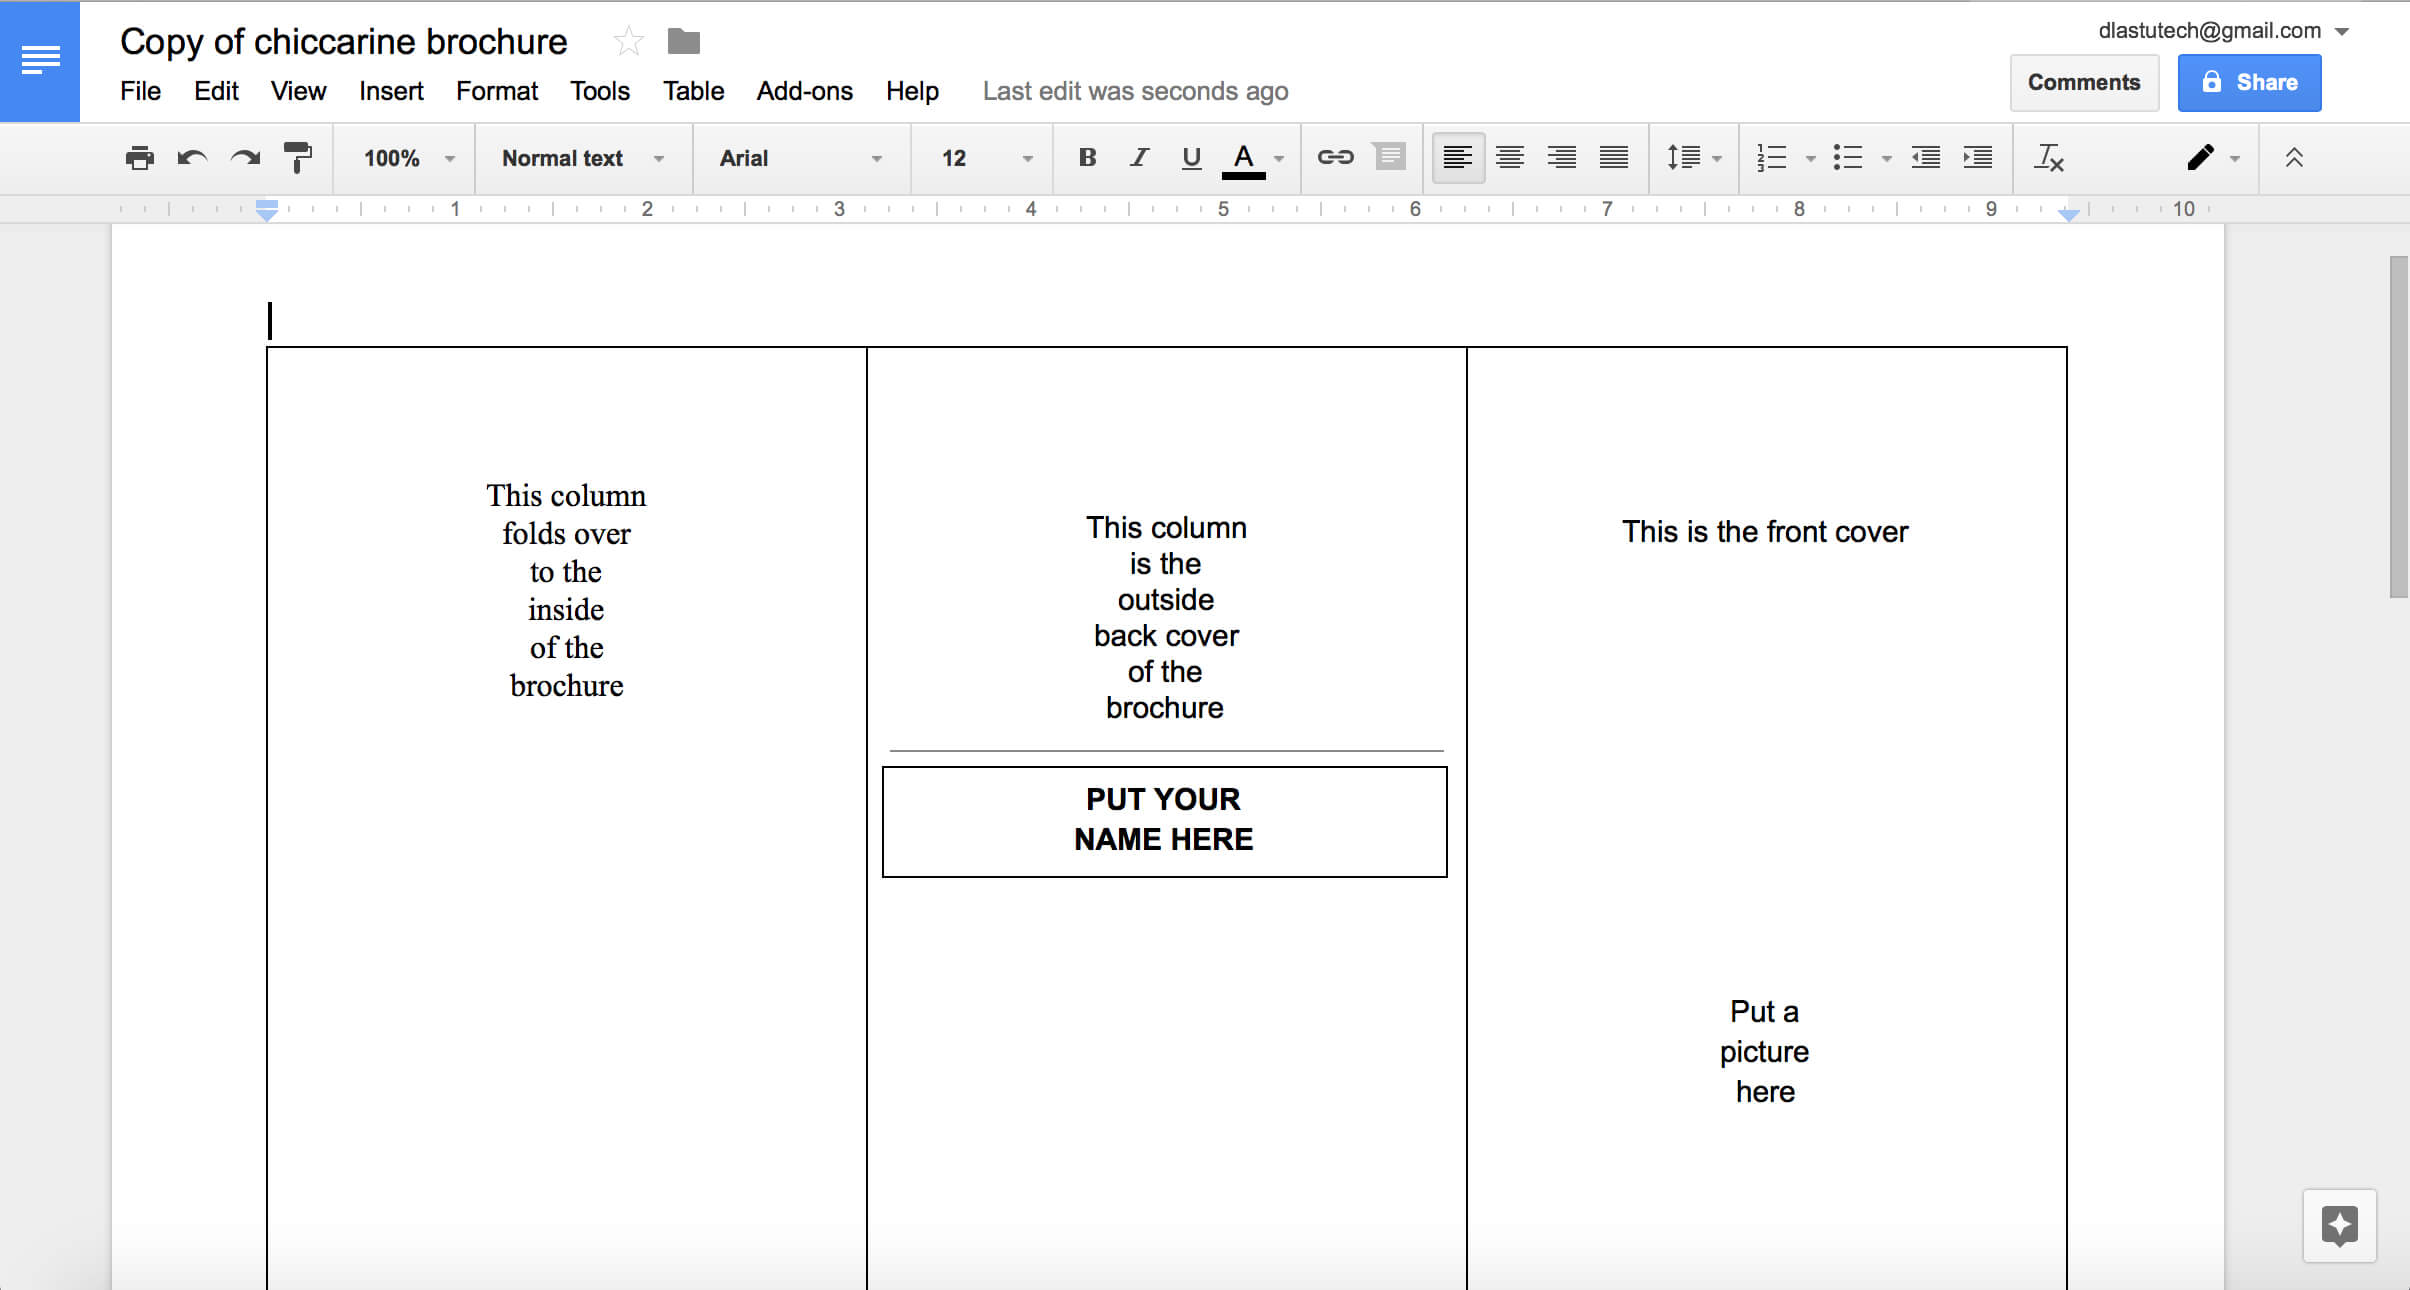Click inside the PUT YOUR NAME HERE field
This screenshot has width=2410, height=1290.
pos(1164,818)
